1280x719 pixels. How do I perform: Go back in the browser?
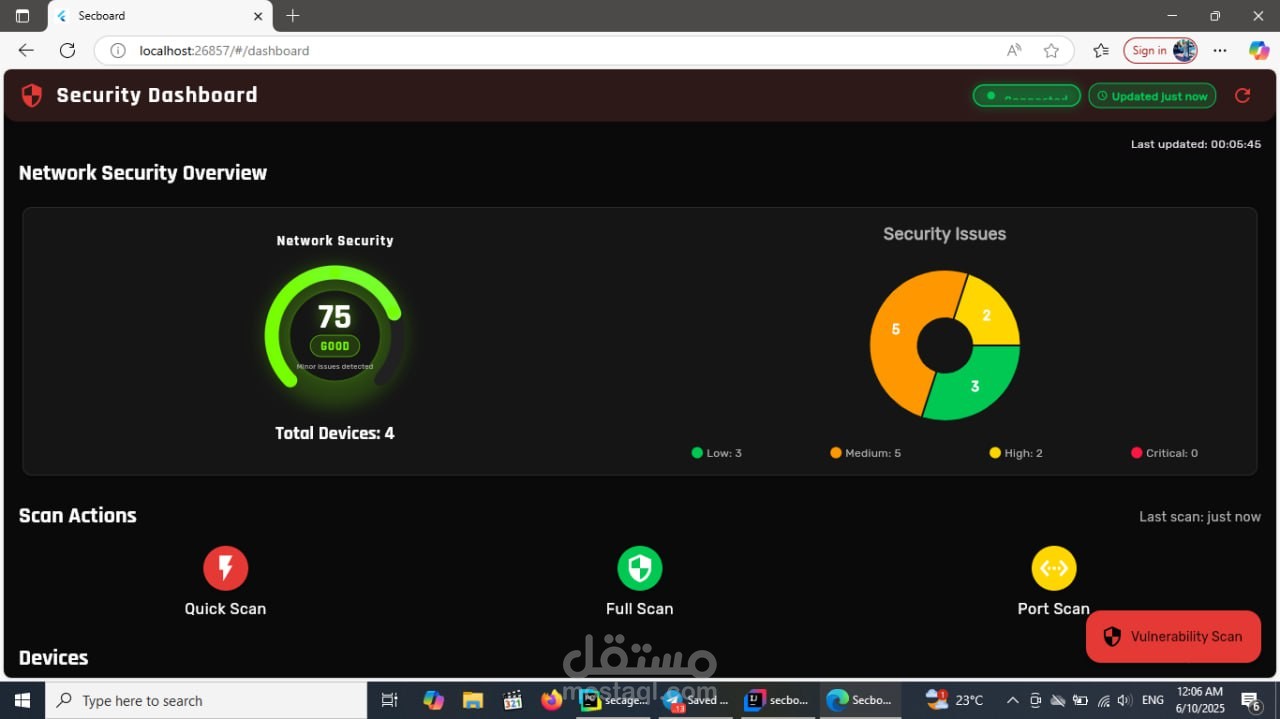26,50
